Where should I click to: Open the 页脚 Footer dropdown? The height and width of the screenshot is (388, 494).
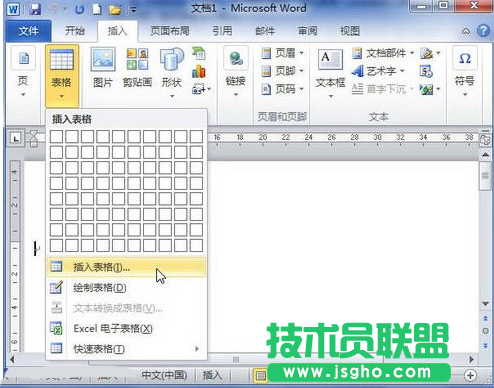[x=283, y=71]
